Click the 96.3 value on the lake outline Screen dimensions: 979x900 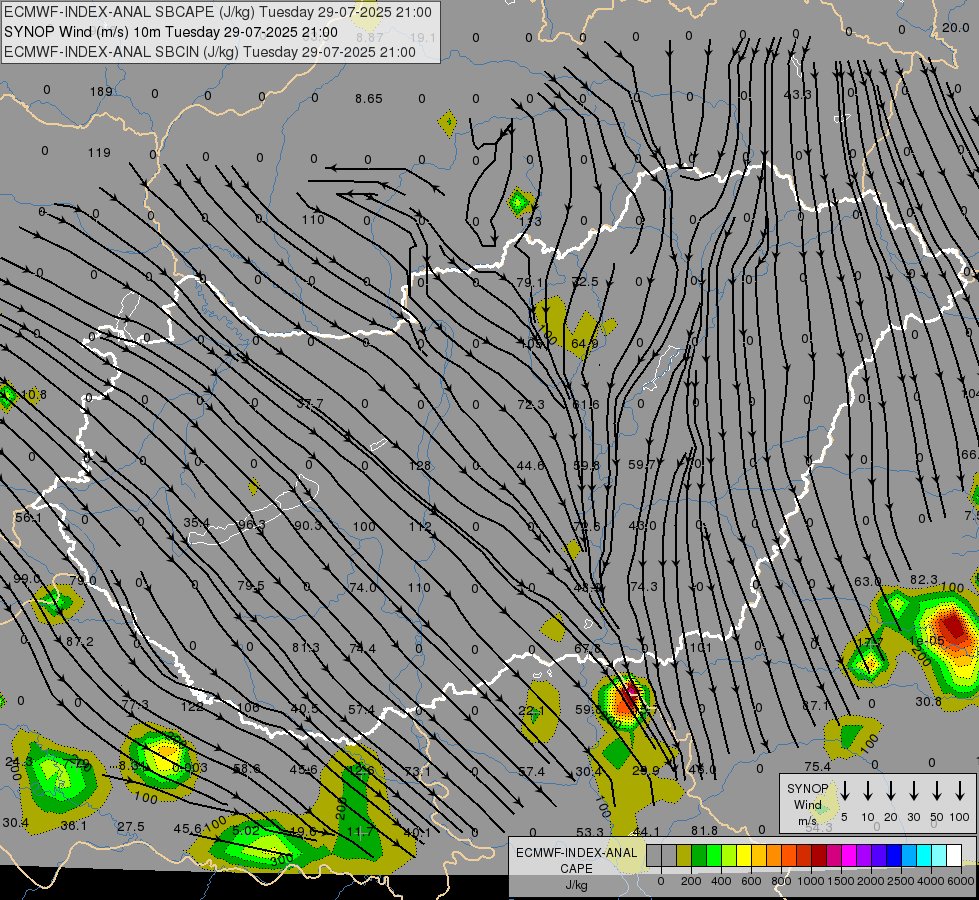click(x=252, y=525)
